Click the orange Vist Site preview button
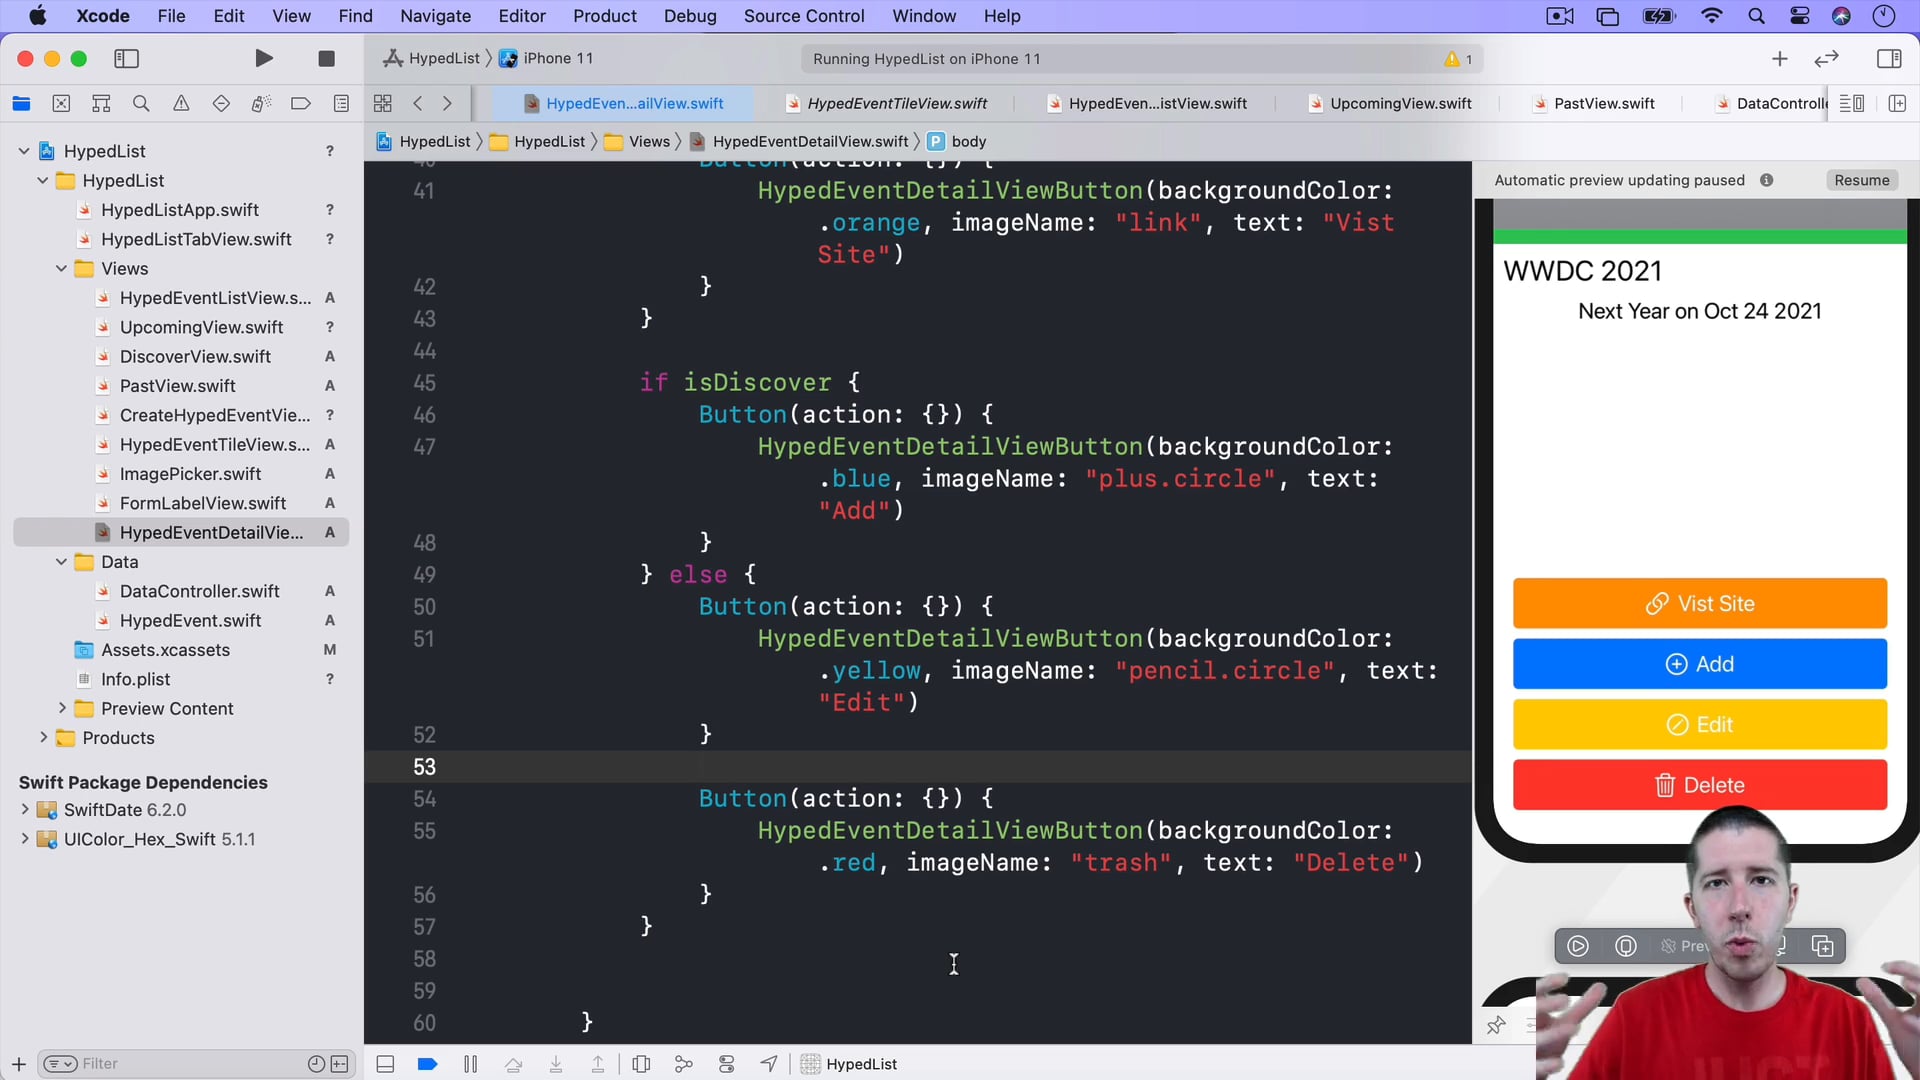Viewport: 1920px width, 1080px height. pyautogui.click(x=1699, y=604)
